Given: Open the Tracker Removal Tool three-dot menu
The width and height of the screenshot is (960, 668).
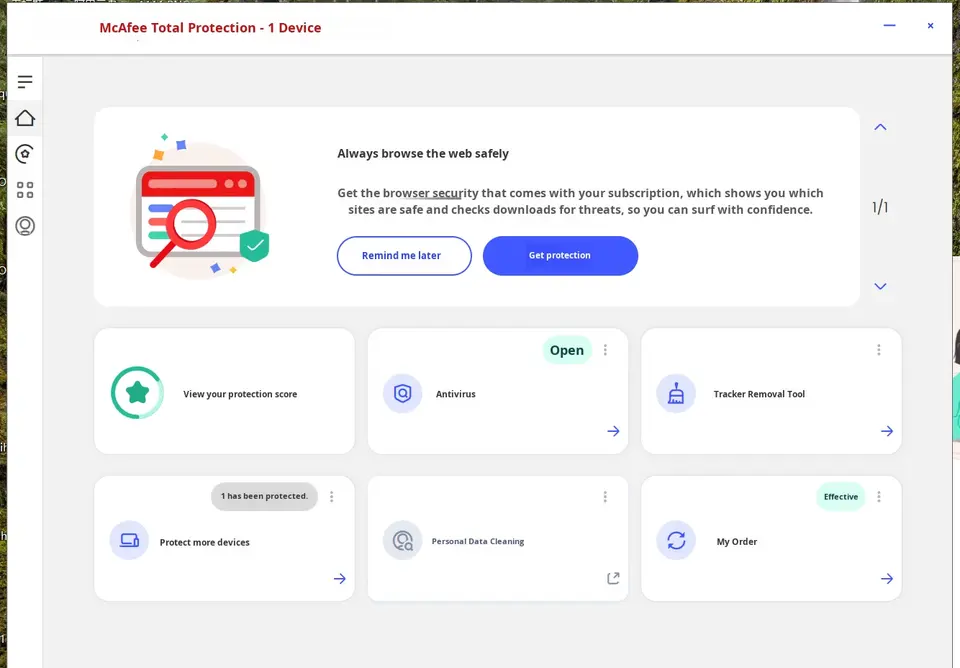Looking at the screenshot, I should click(879, 350).
